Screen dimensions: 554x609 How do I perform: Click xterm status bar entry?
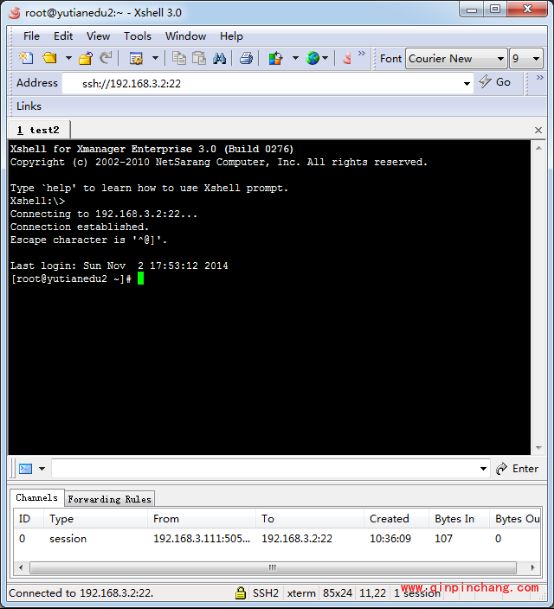(x=301, y=593)
